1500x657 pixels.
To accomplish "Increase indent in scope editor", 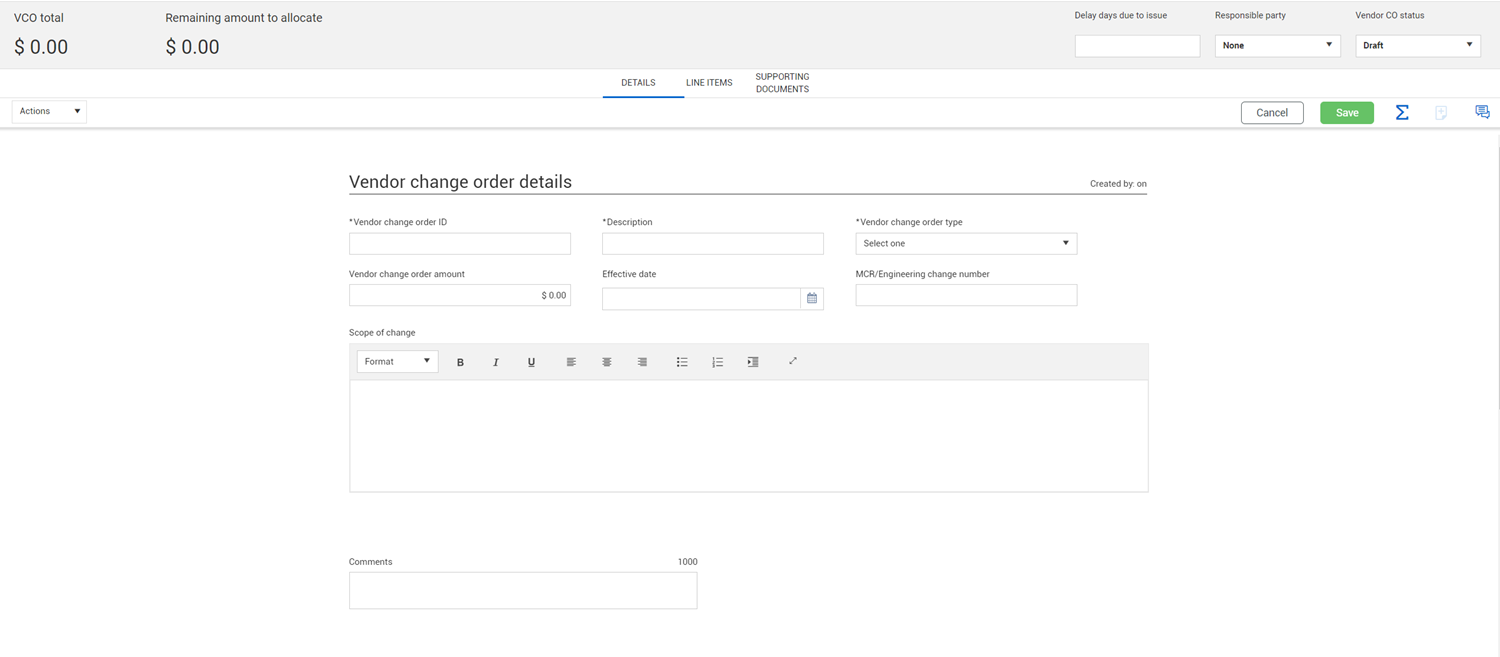I will pos(753,362).
